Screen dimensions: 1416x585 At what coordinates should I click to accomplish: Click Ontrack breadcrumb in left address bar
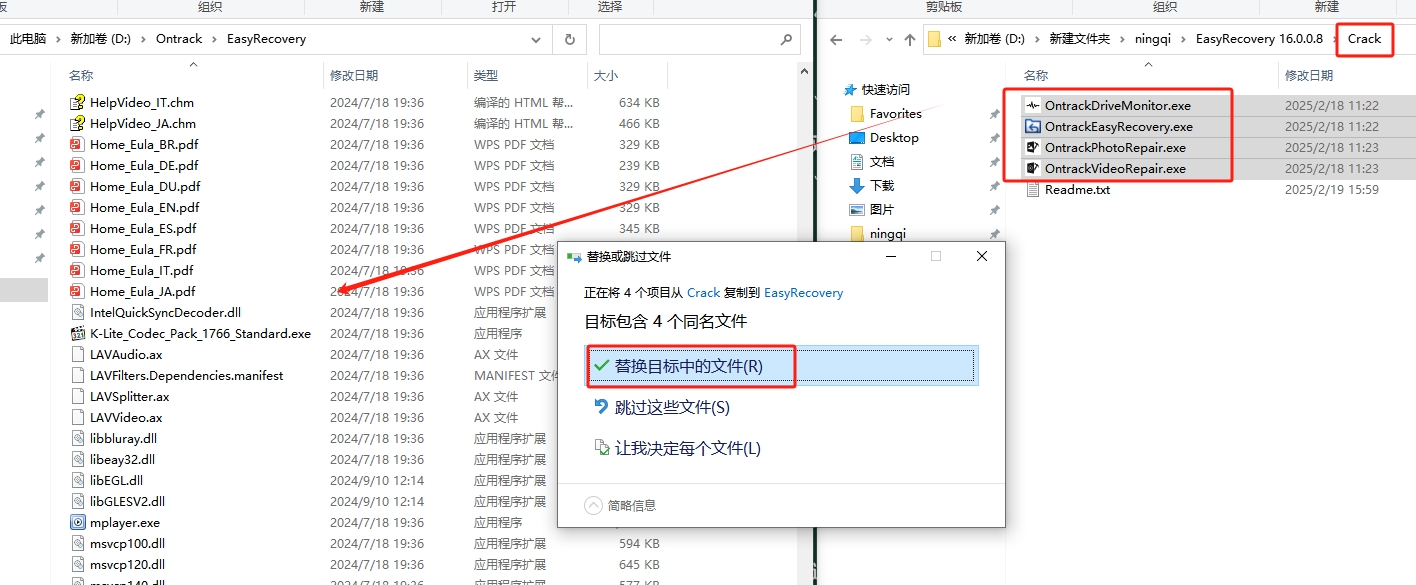click(x=179, y=39)
